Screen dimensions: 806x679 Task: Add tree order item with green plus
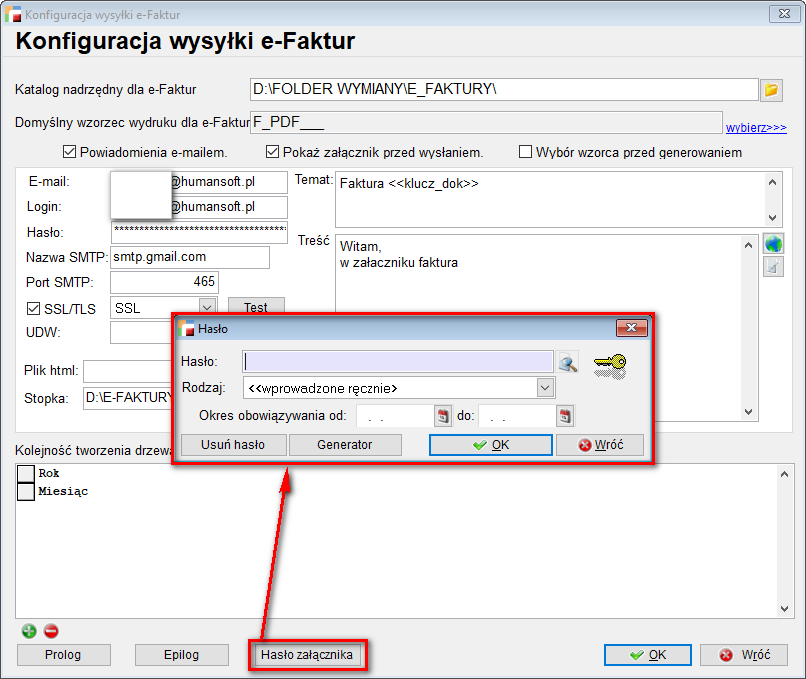(29, 631)
